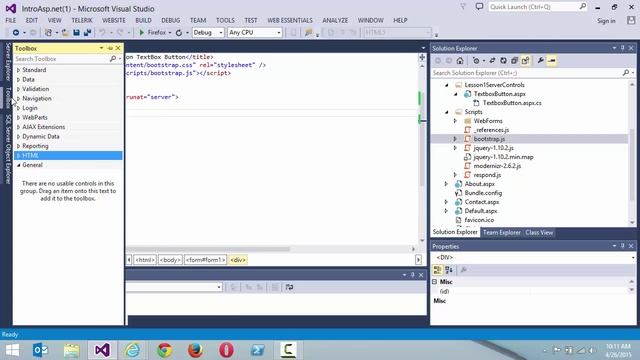640x360 pixels.
Task: Click the feedback speech bubble icon
Action: [480, 7]
